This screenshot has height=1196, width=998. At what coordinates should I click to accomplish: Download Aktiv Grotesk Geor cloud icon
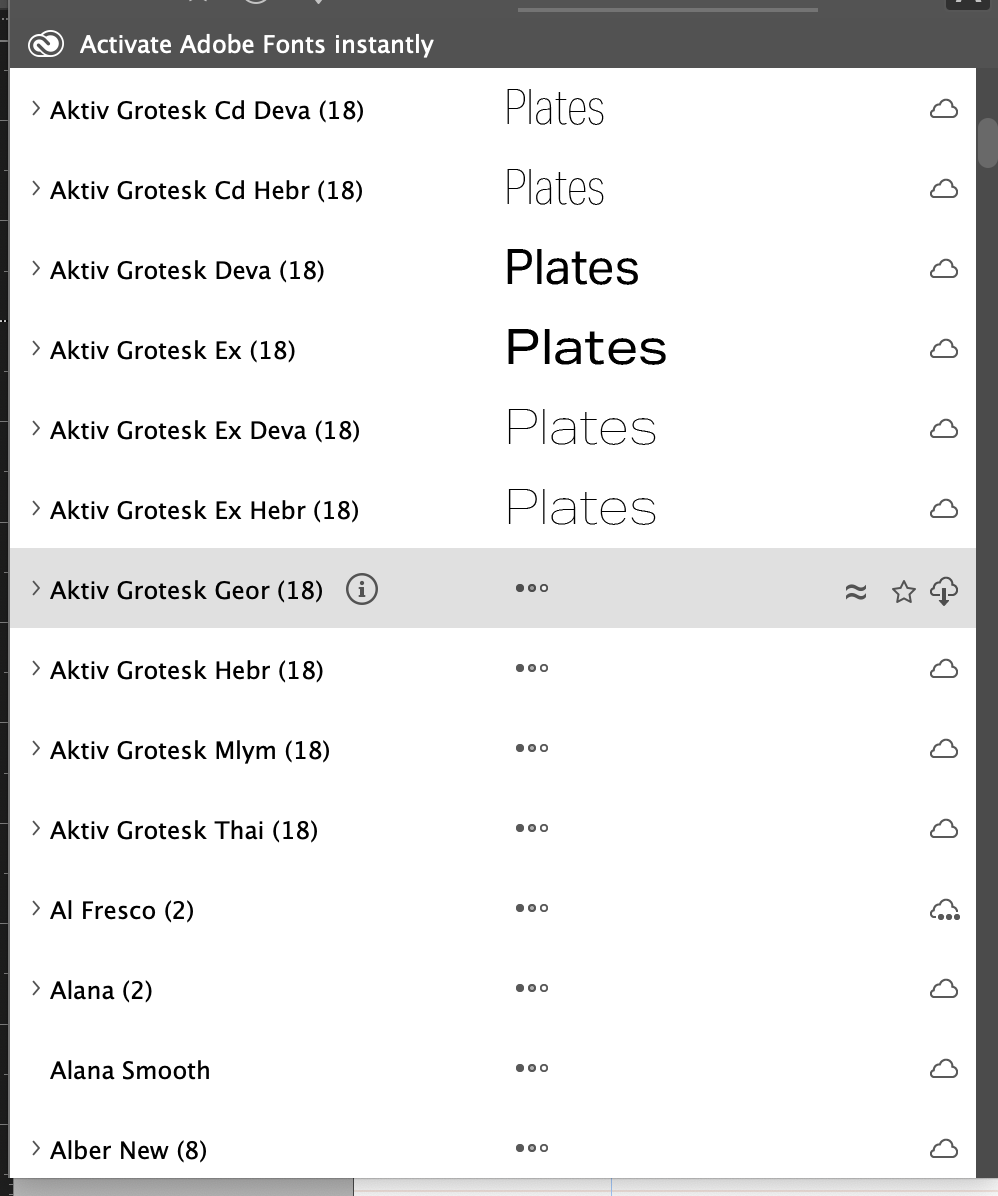point(944,592)
